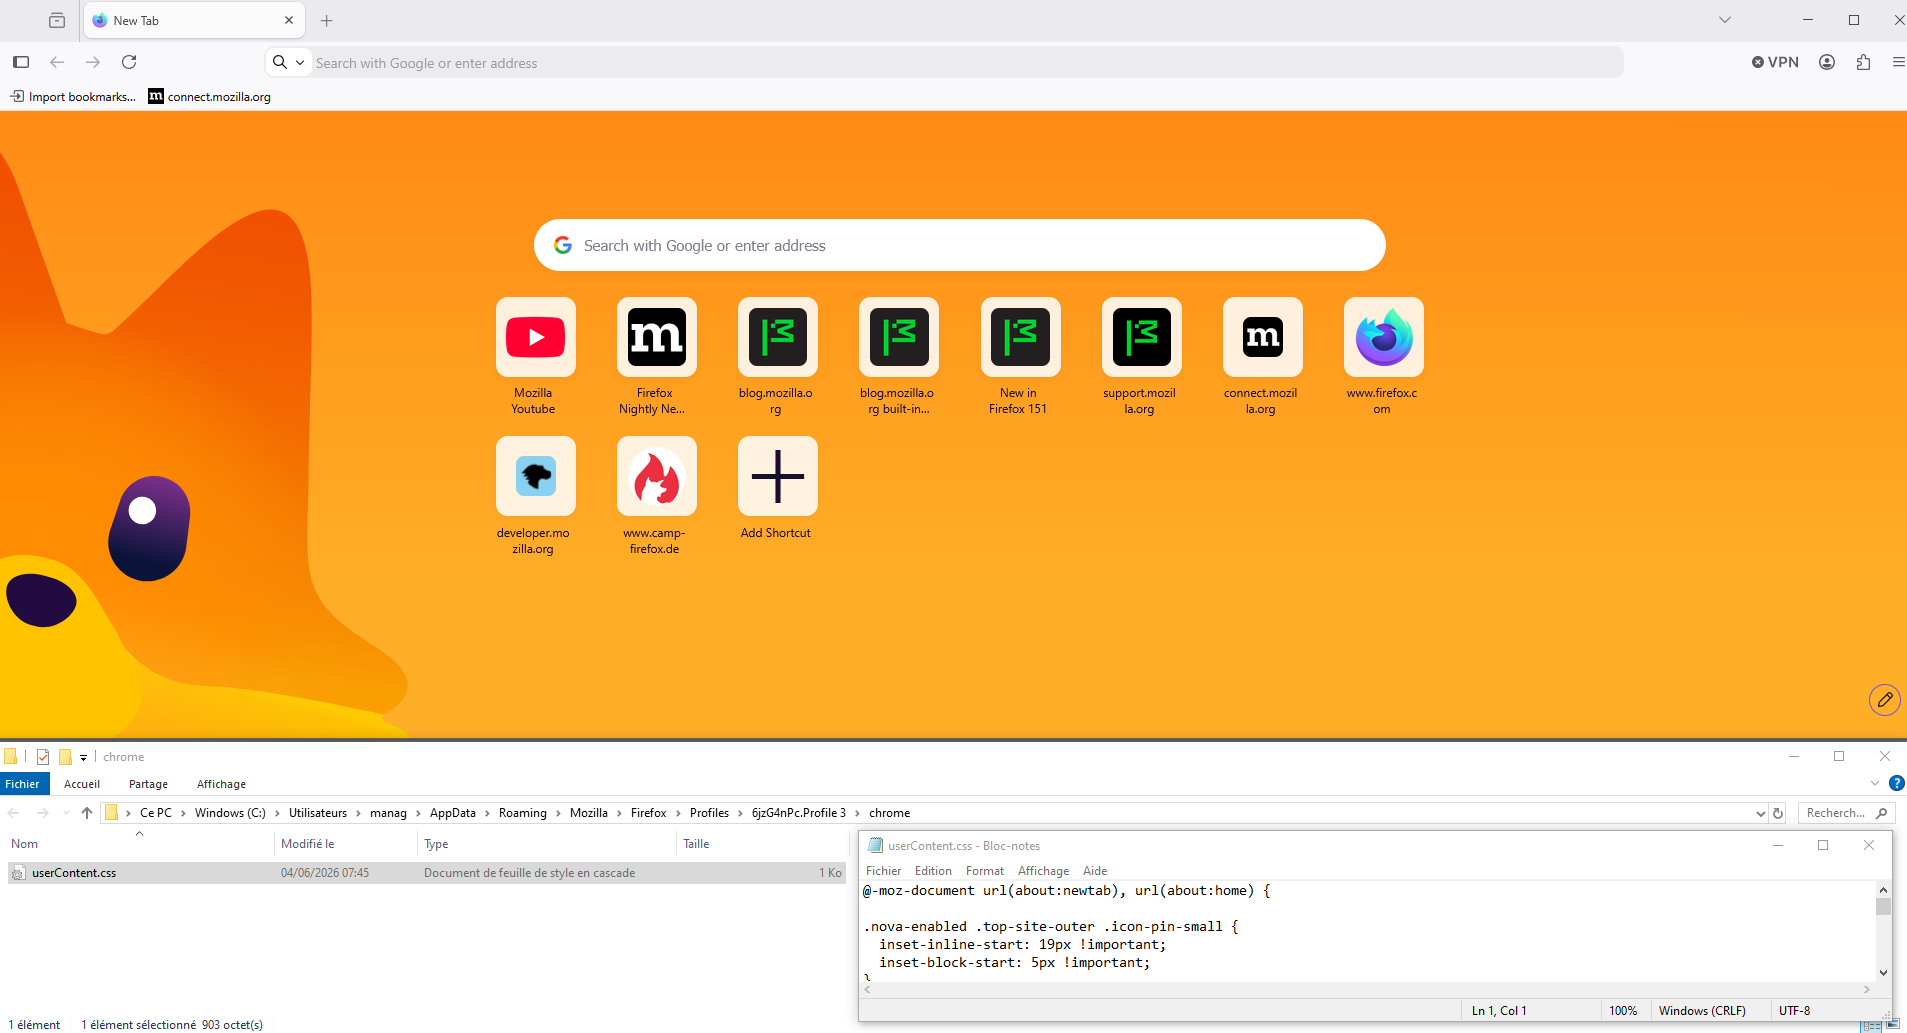Click Bloc-notes horizontal scrollbar right arrow
The height and width of the screenshot is (1033, 1907).
1867,989
